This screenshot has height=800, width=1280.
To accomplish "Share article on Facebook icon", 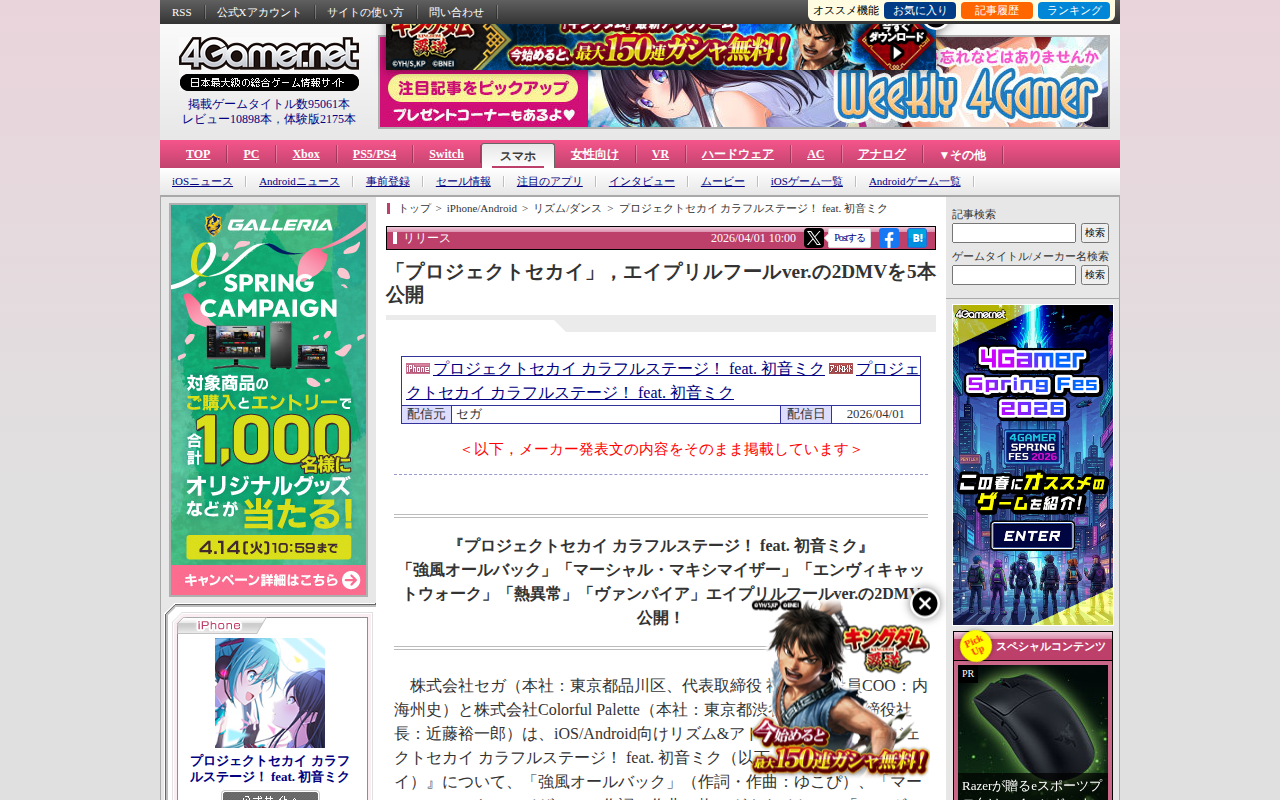I will [x=889, y=238].
